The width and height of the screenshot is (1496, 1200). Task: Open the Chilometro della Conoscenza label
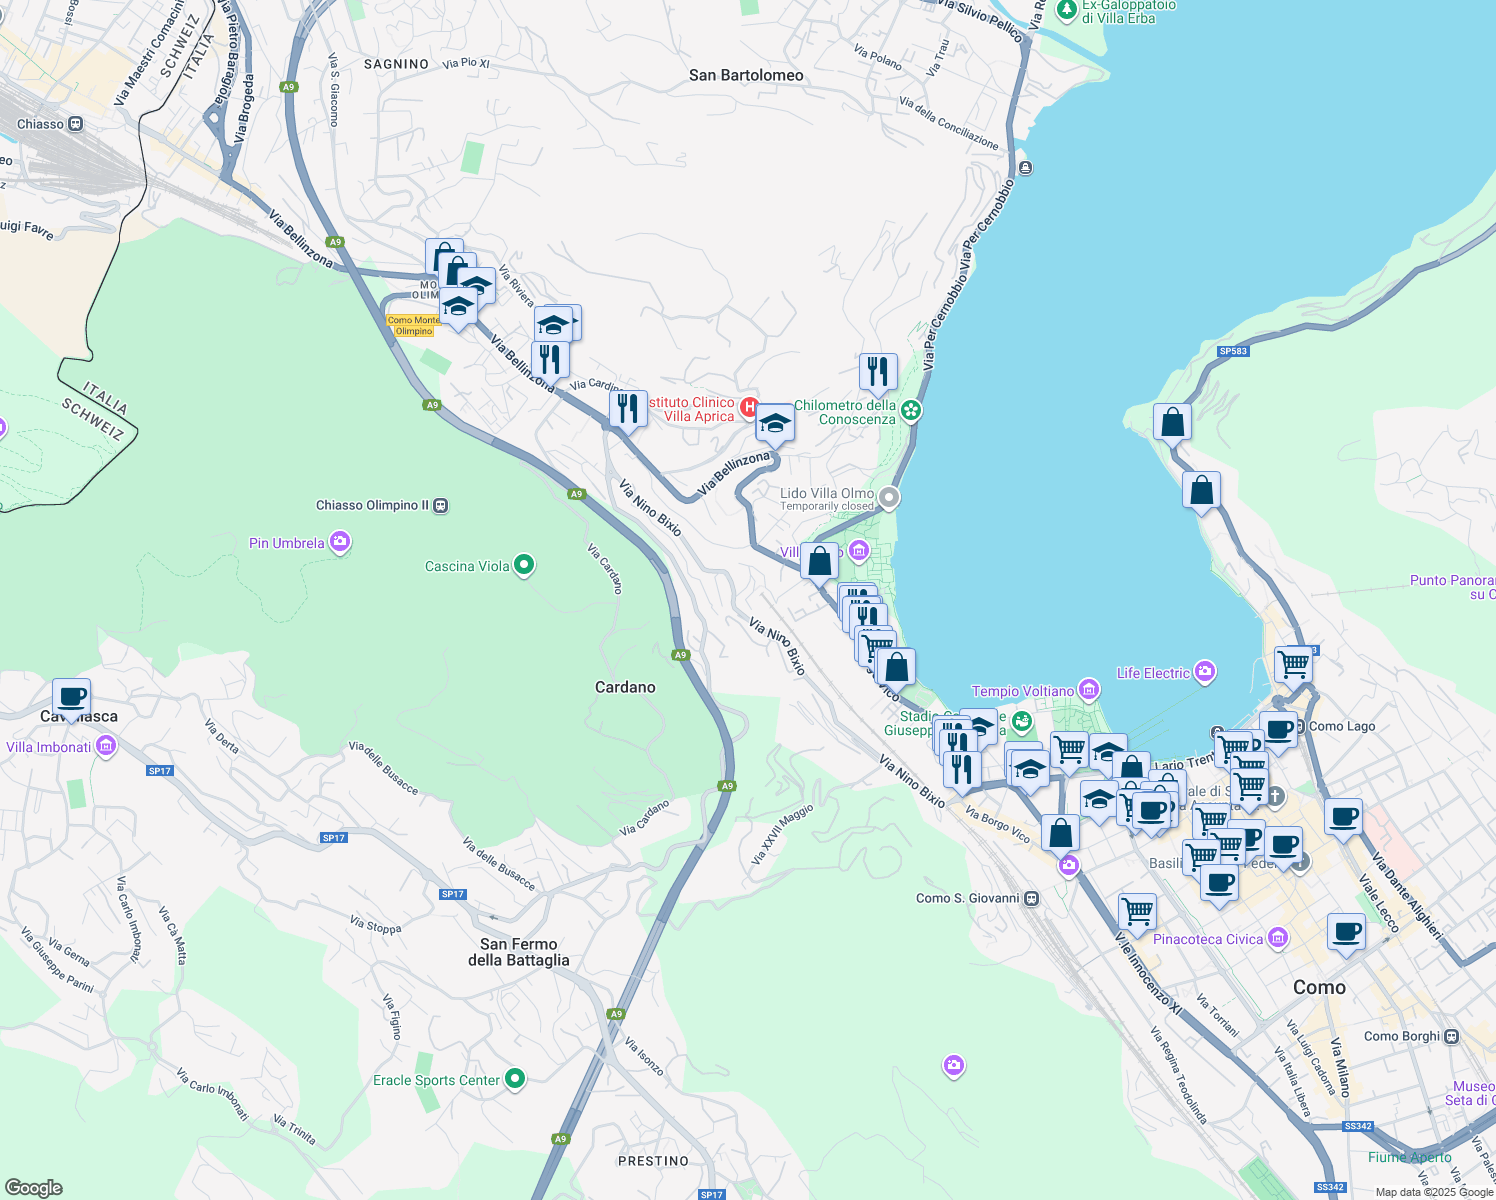pos(843,412)
